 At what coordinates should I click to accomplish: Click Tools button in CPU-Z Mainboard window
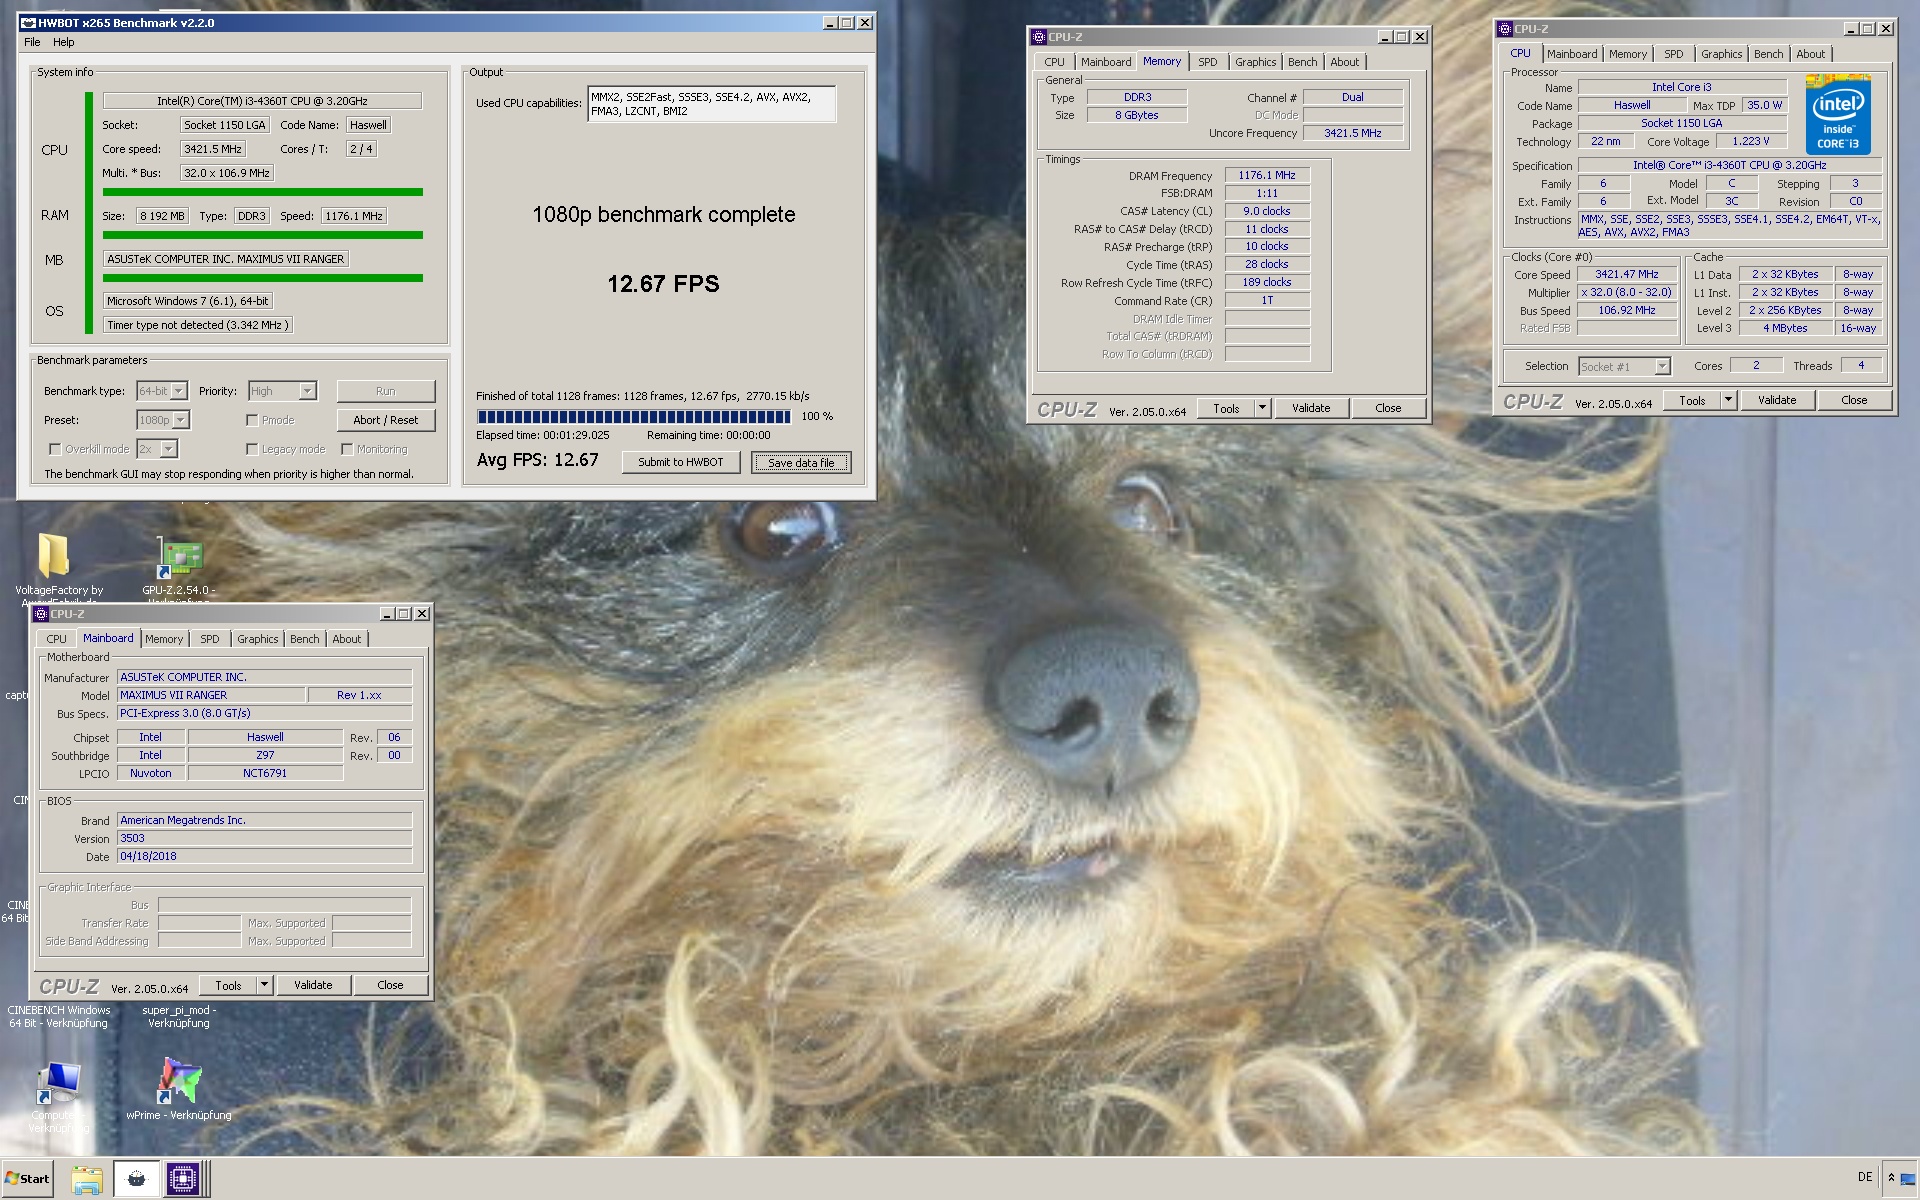tap(228, 985)
